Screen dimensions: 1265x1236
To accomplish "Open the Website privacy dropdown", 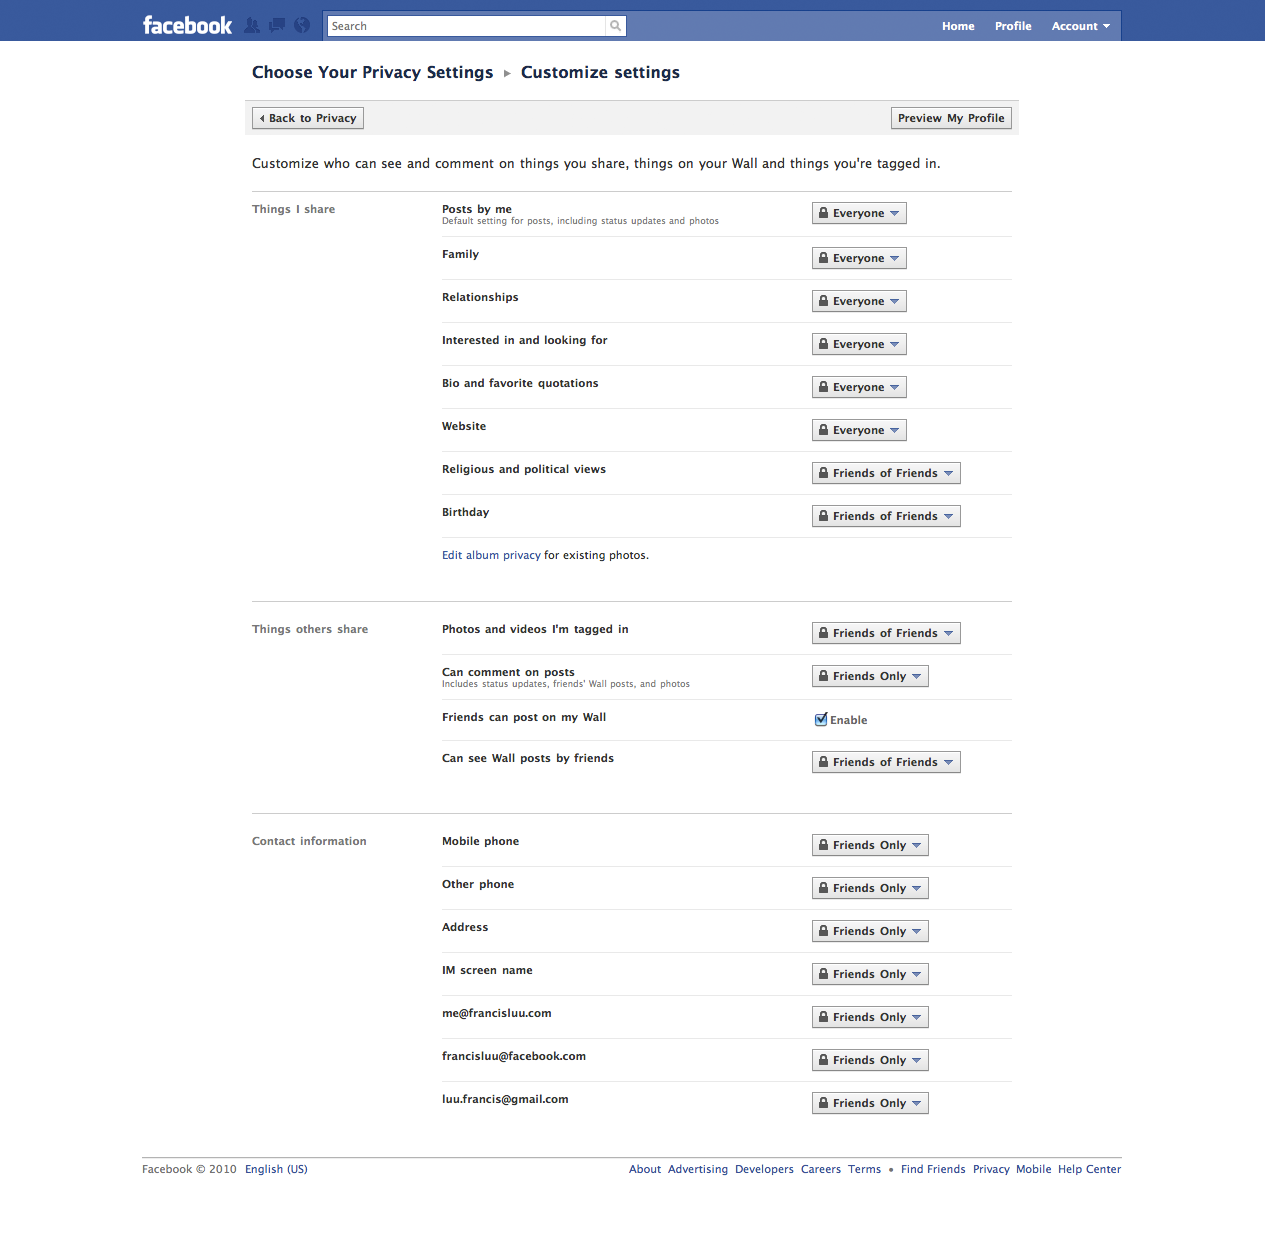I will coord(859,430).
